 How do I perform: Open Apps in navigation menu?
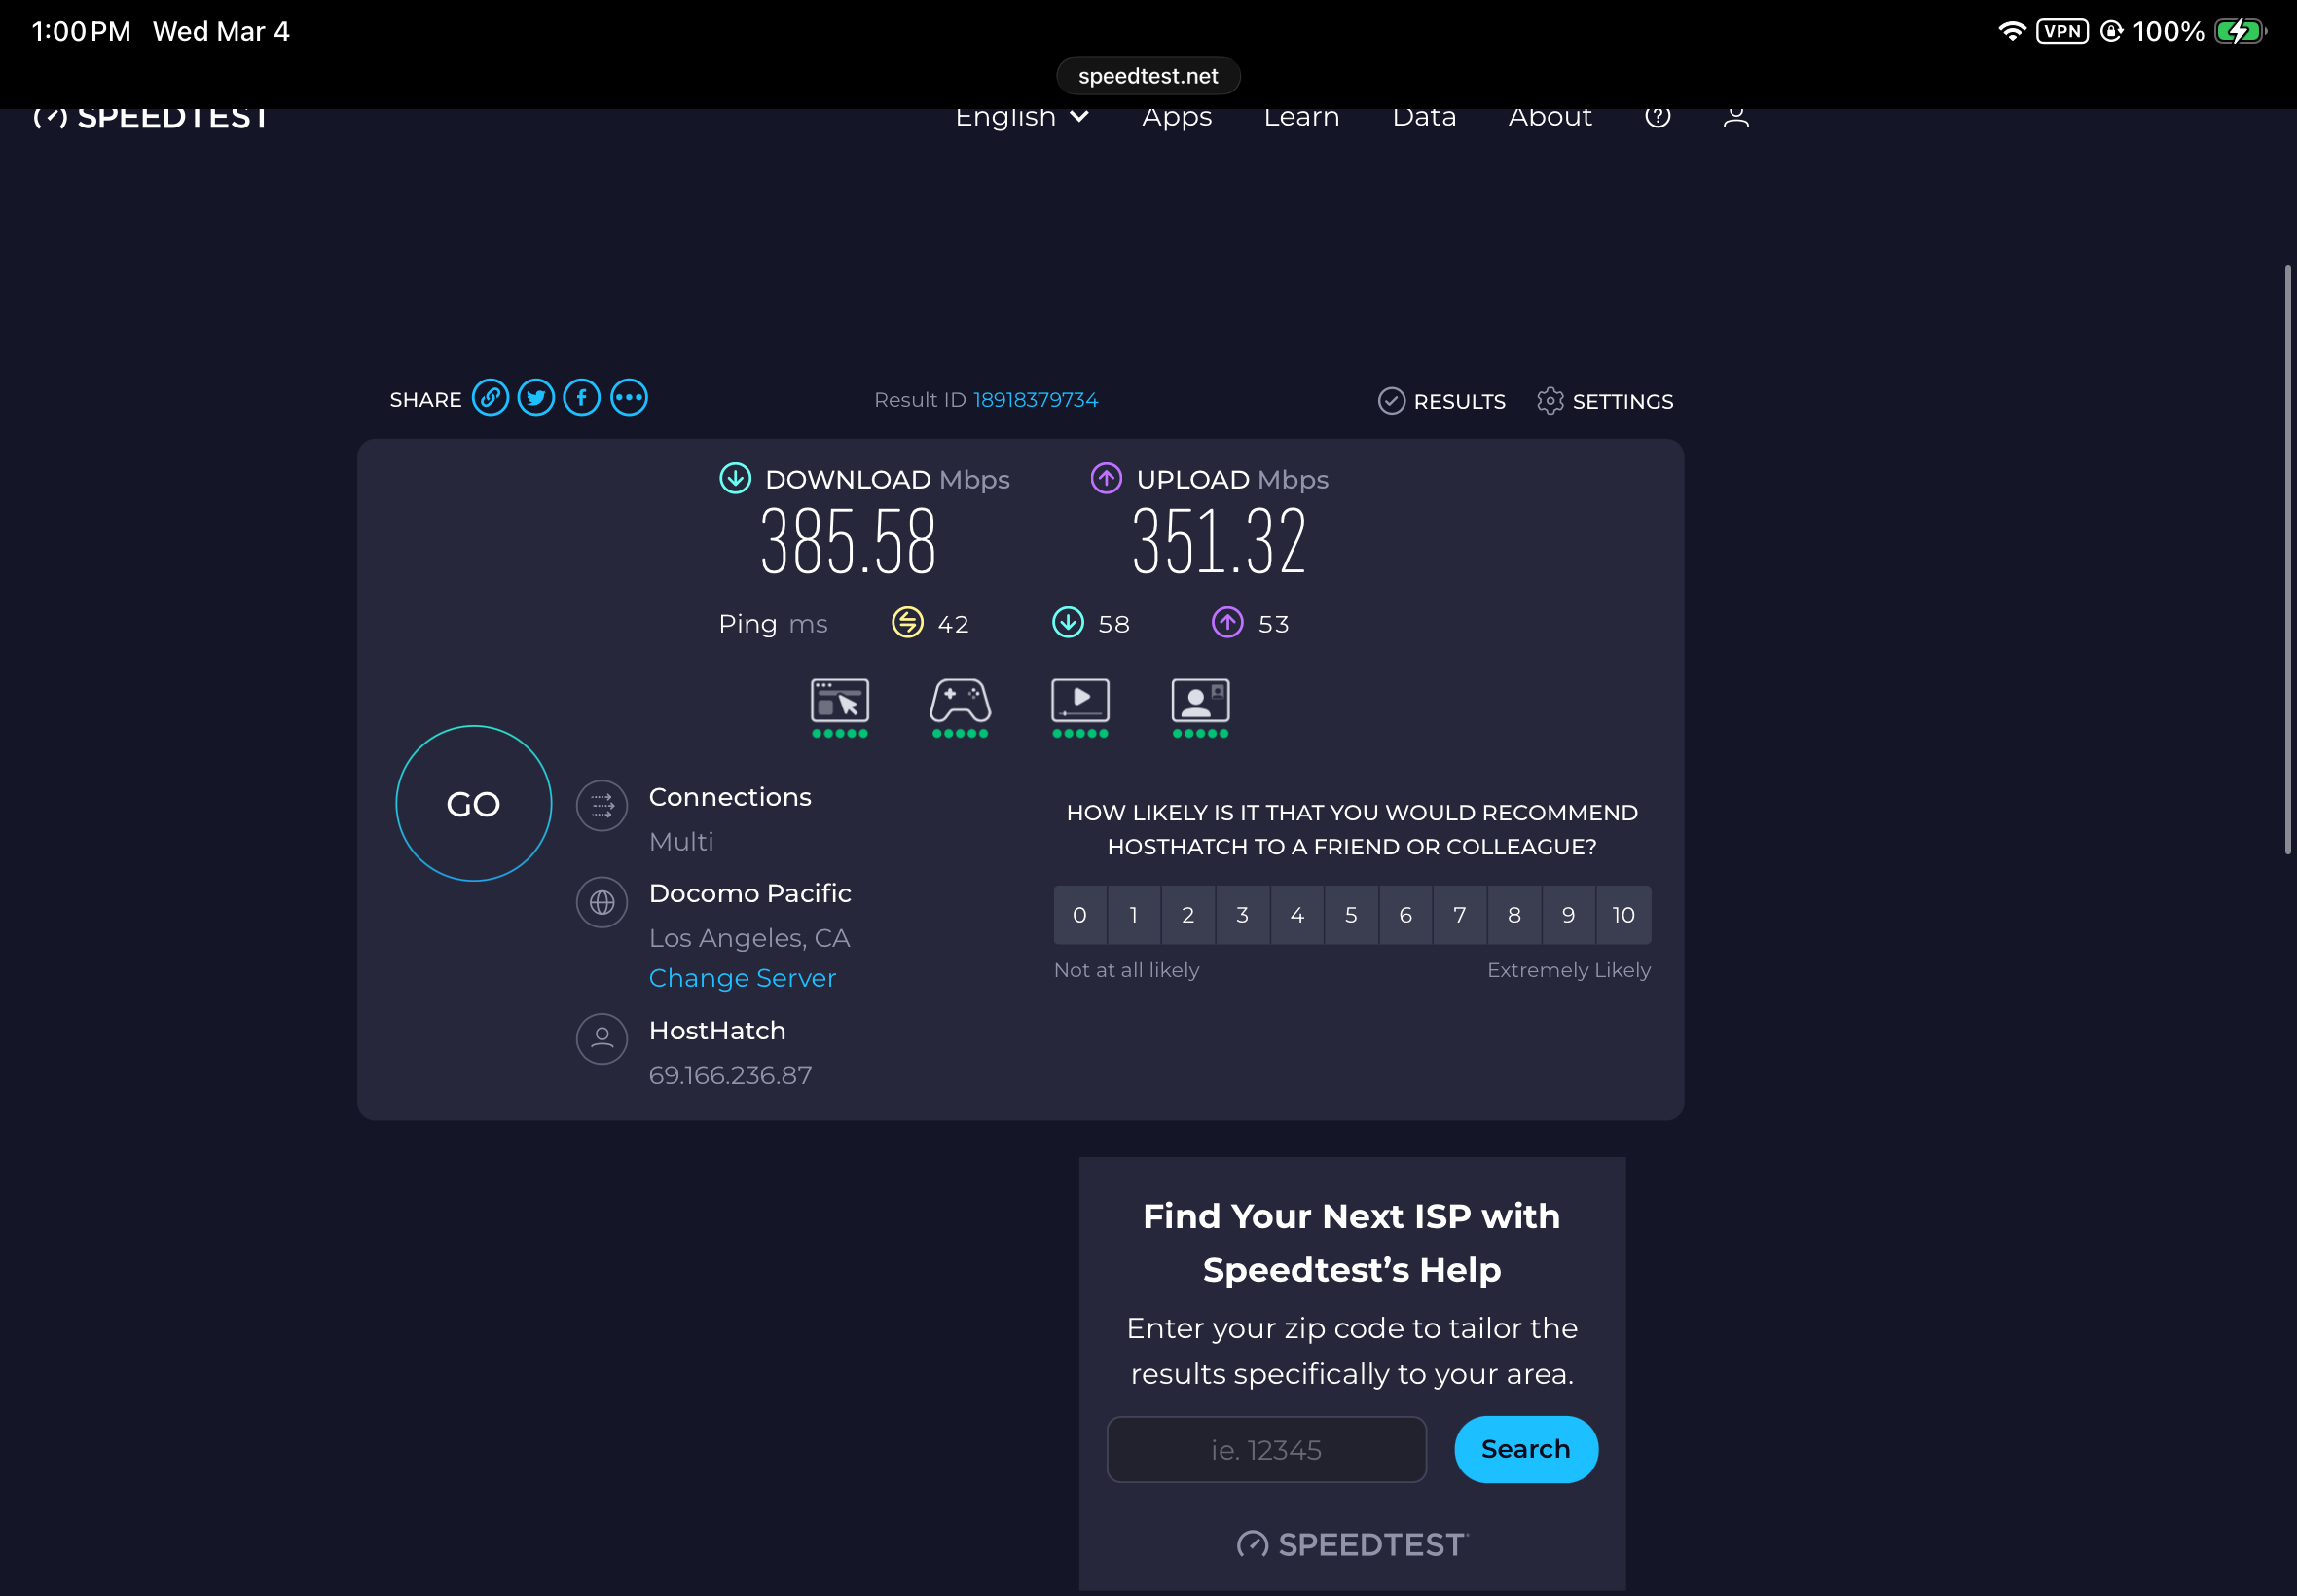pos(1176,118)
